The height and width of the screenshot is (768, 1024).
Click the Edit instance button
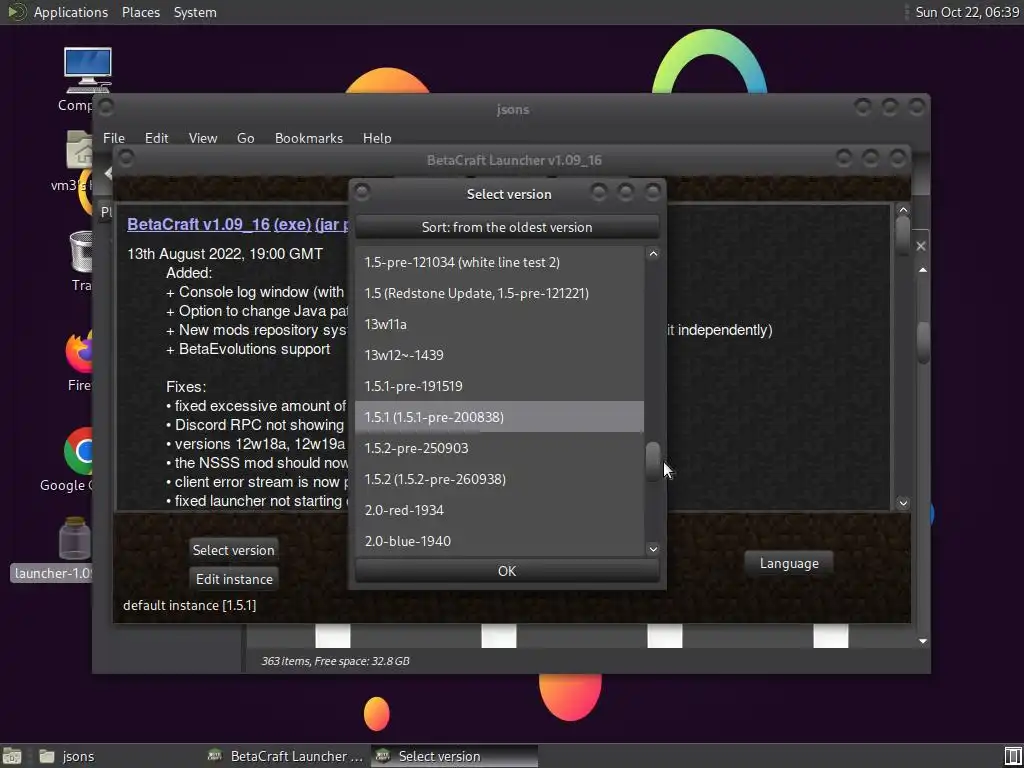234,579
